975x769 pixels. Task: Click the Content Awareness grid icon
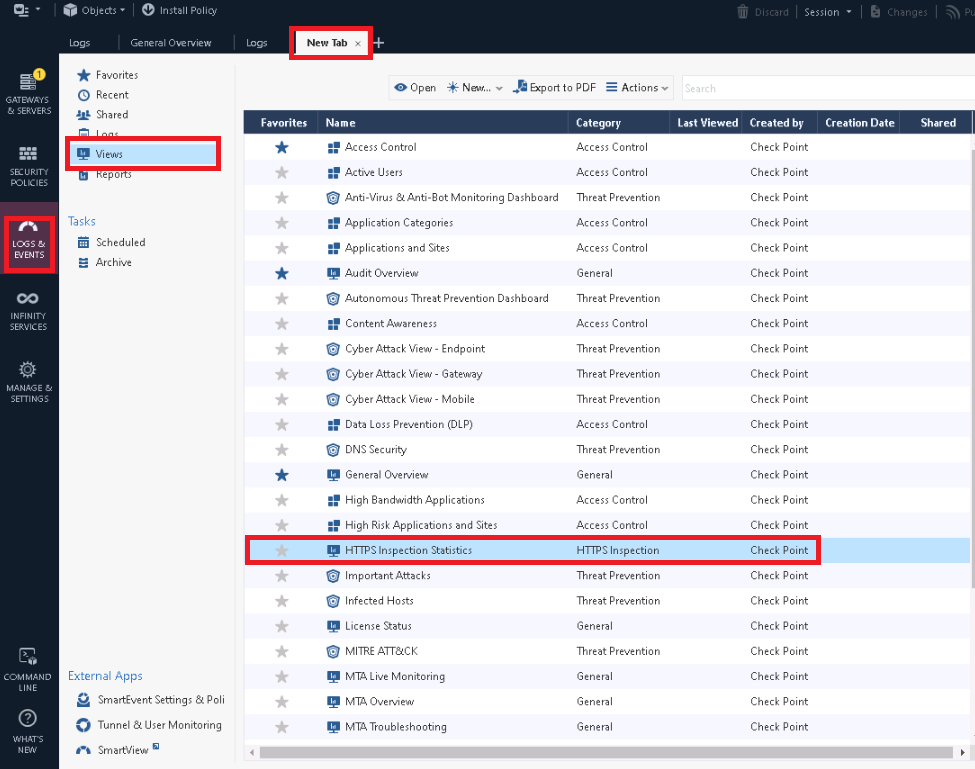[x=333, y=324]
